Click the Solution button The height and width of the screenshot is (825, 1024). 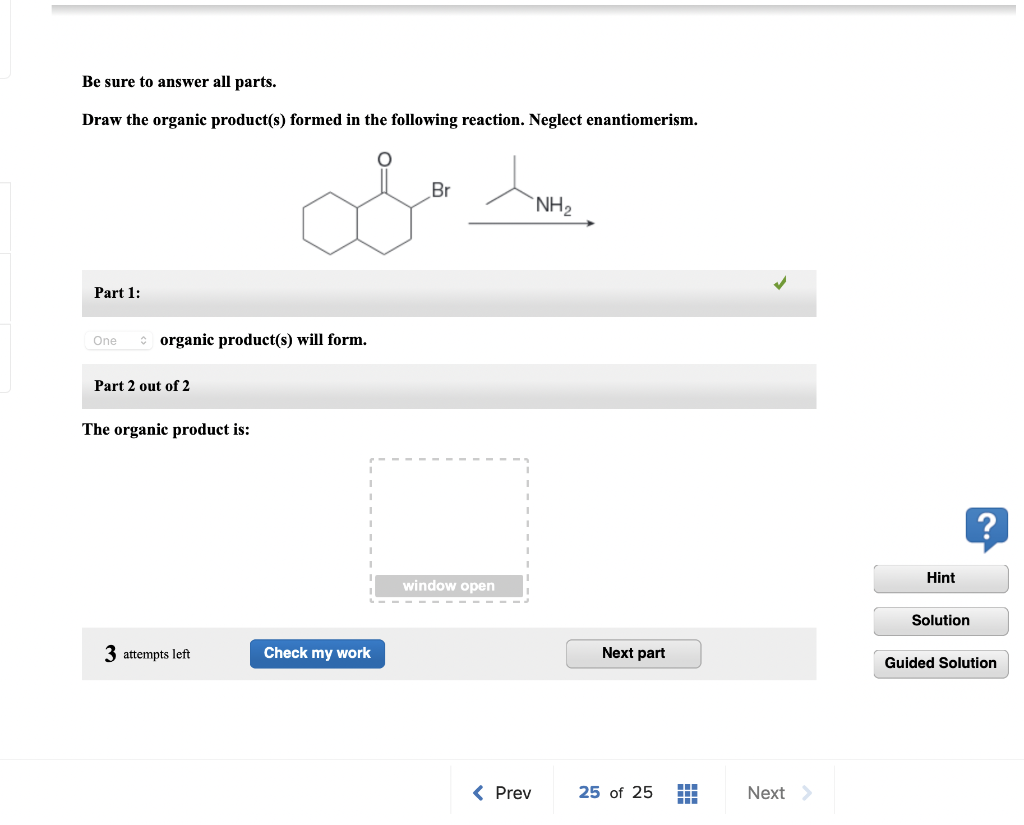(x=940, y=620)
